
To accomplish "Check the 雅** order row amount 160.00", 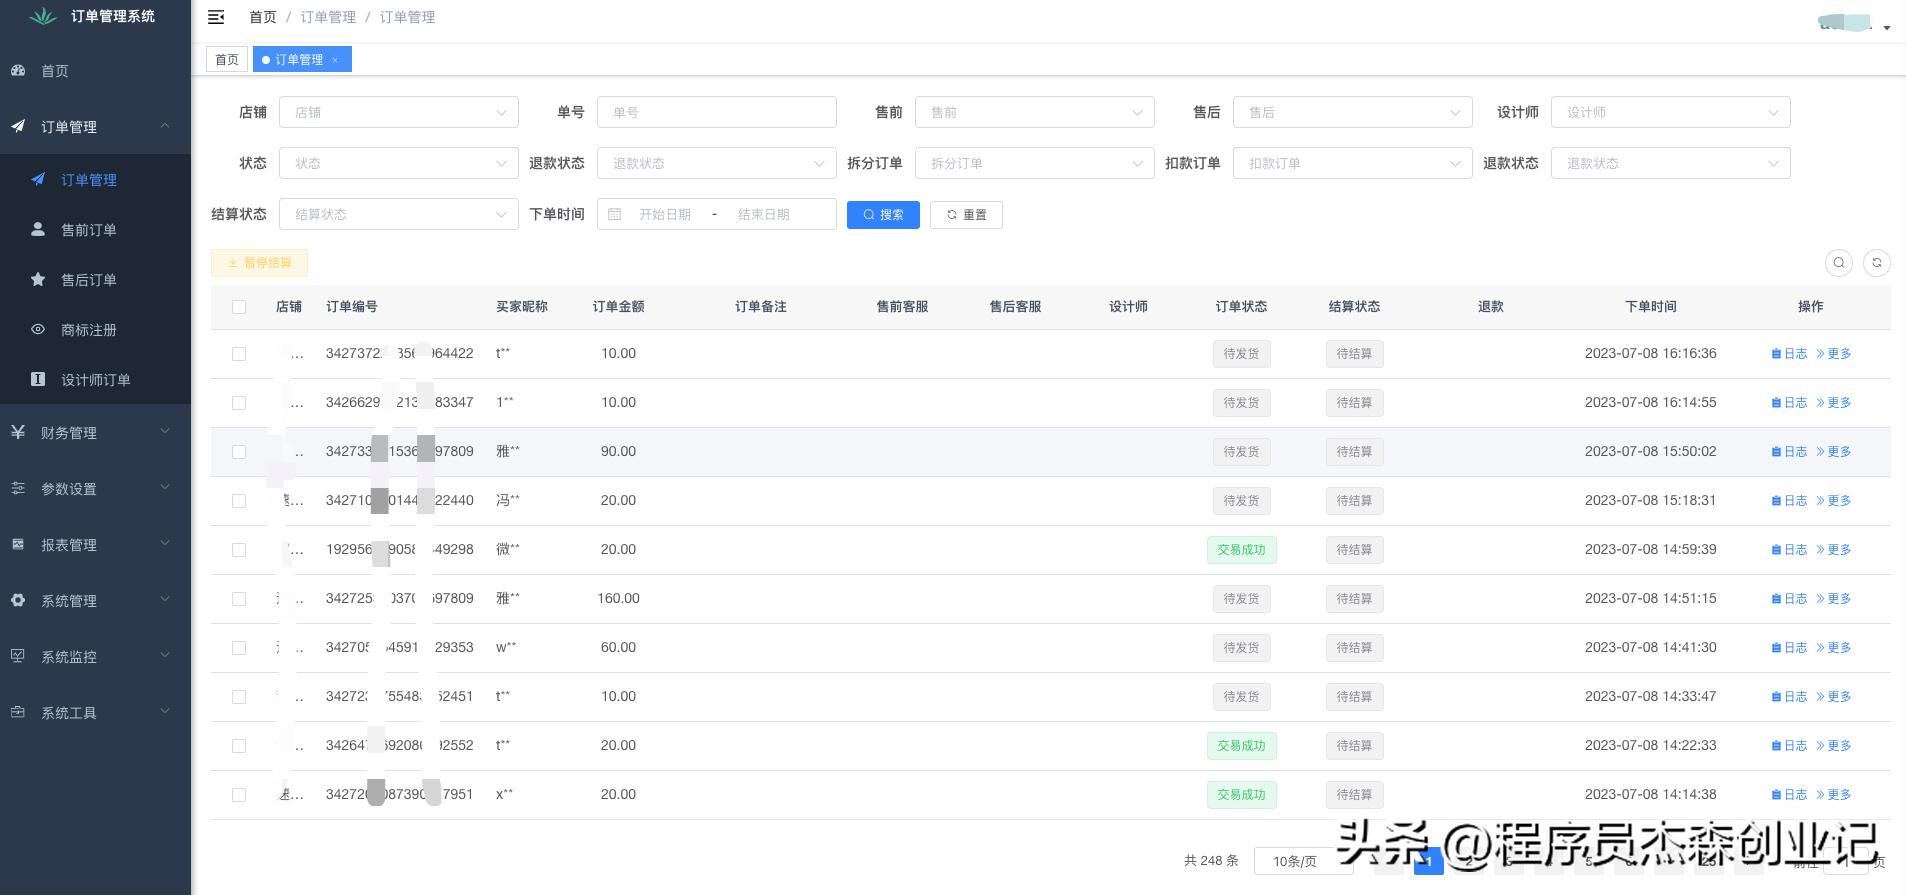I will 239,599.
